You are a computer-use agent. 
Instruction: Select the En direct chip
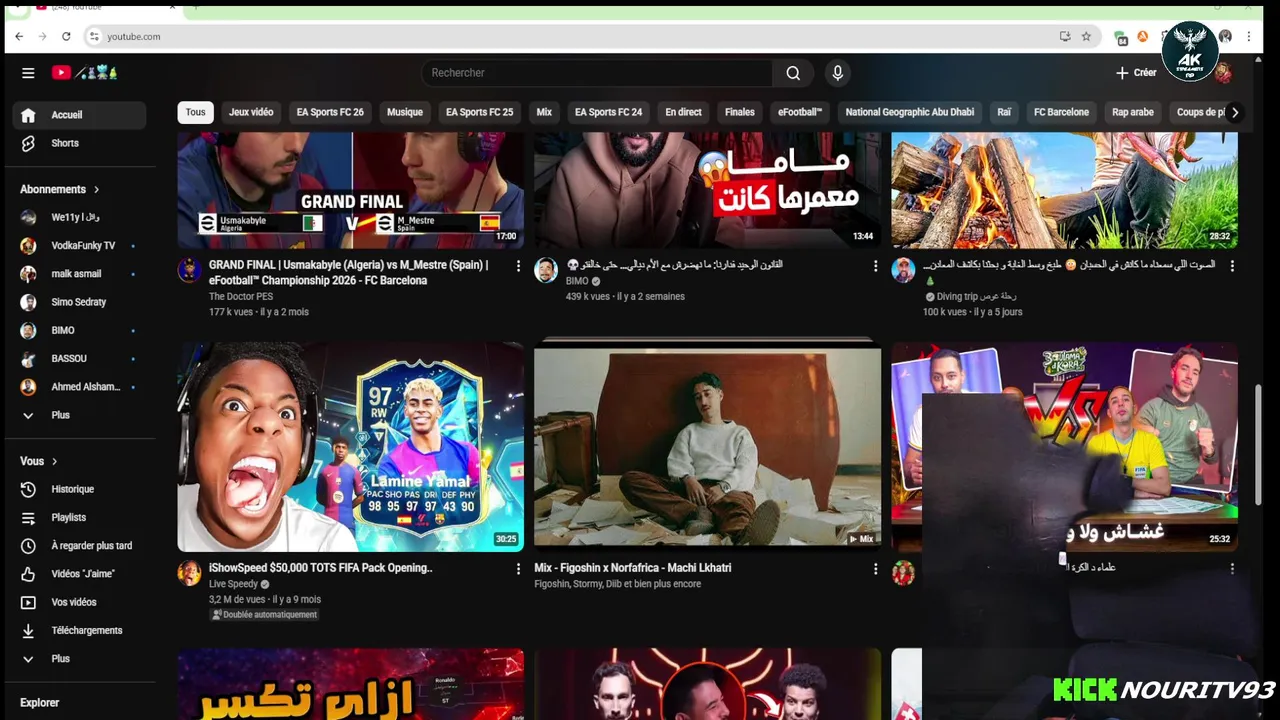(683, 112)
